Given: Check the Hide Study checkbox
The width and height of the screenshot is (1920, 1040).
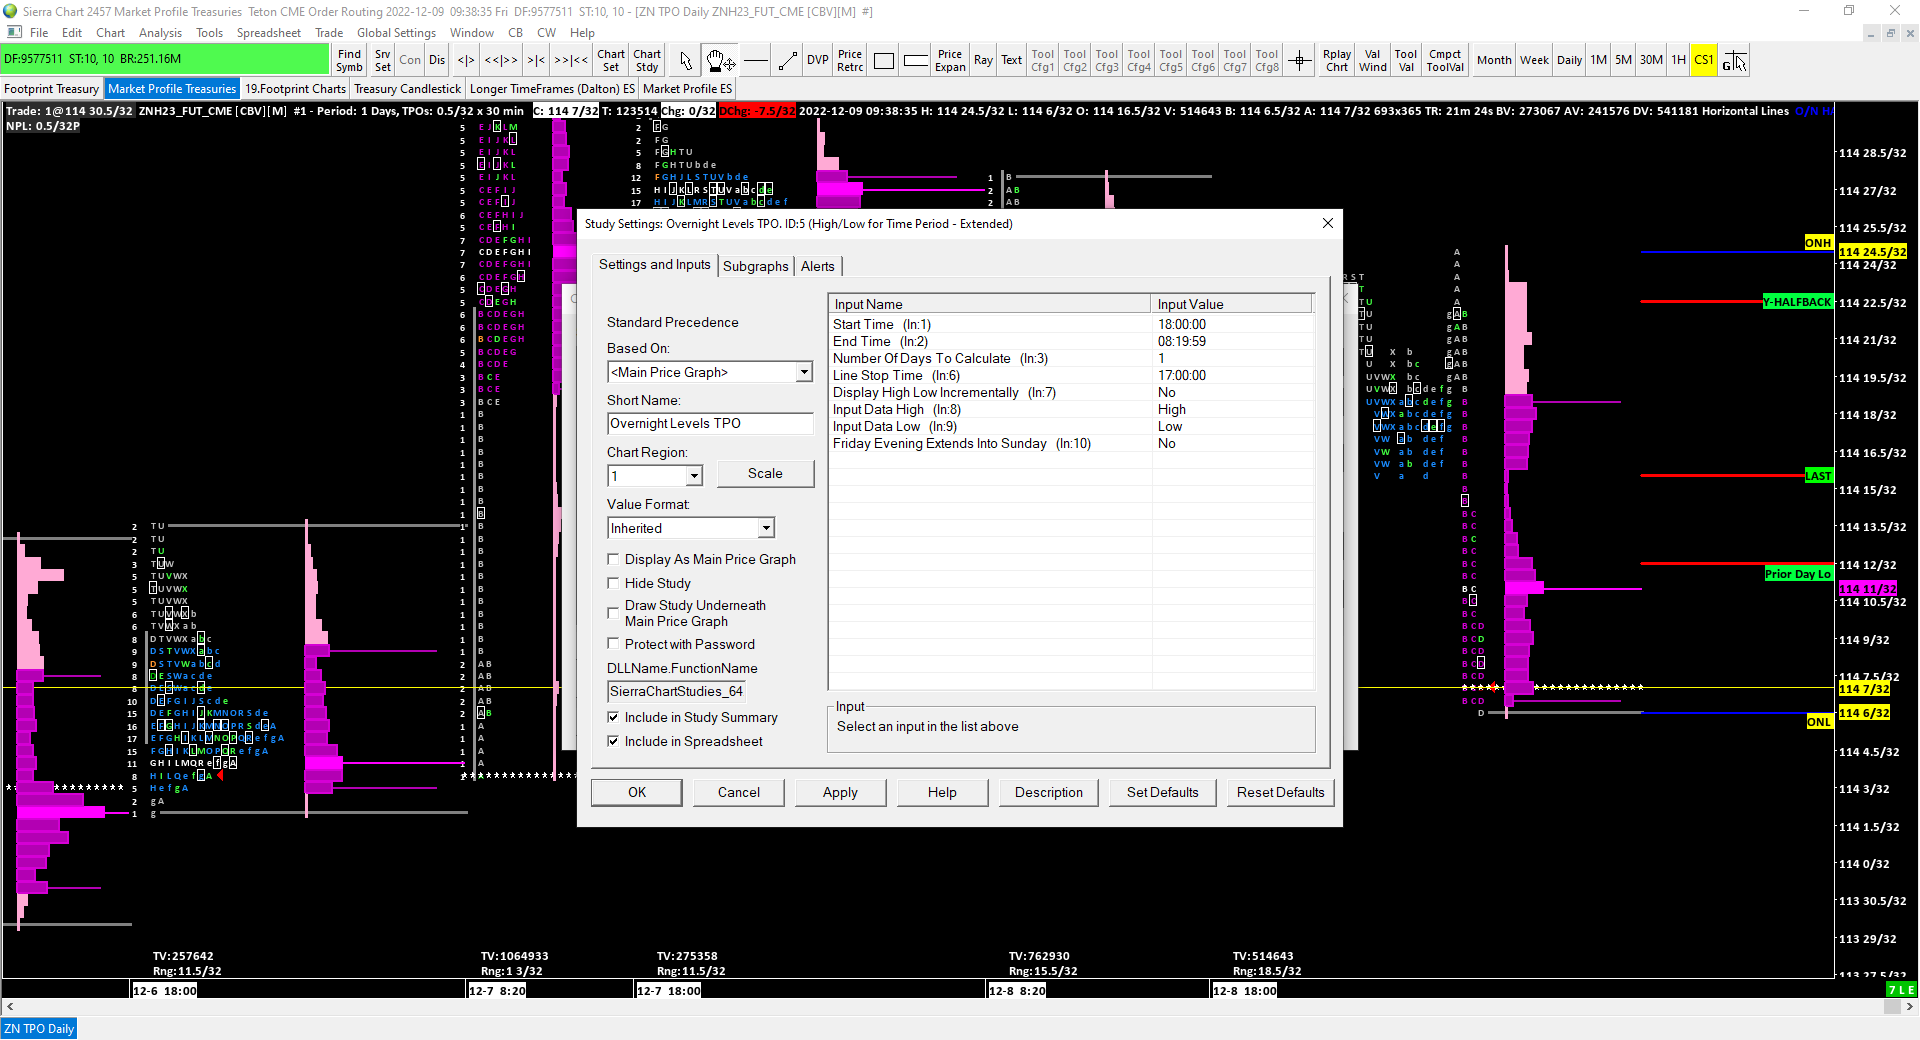Looking at the screenshot, I should point(613,583).
